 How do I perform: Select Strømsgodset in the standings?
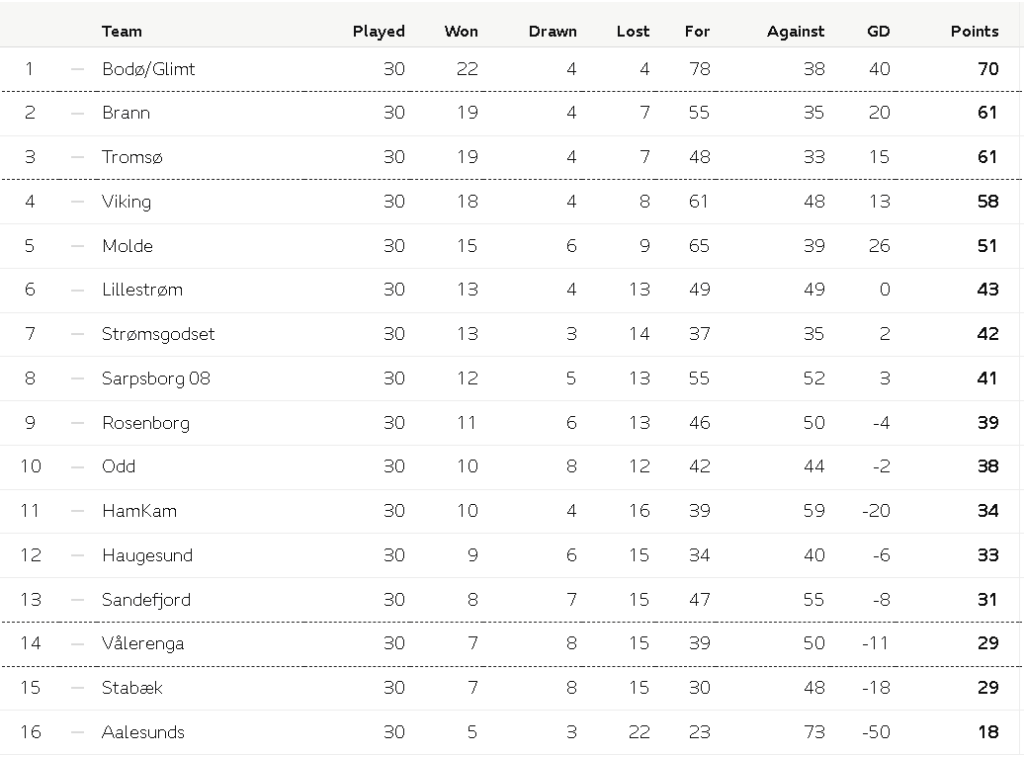coord(158,333)
